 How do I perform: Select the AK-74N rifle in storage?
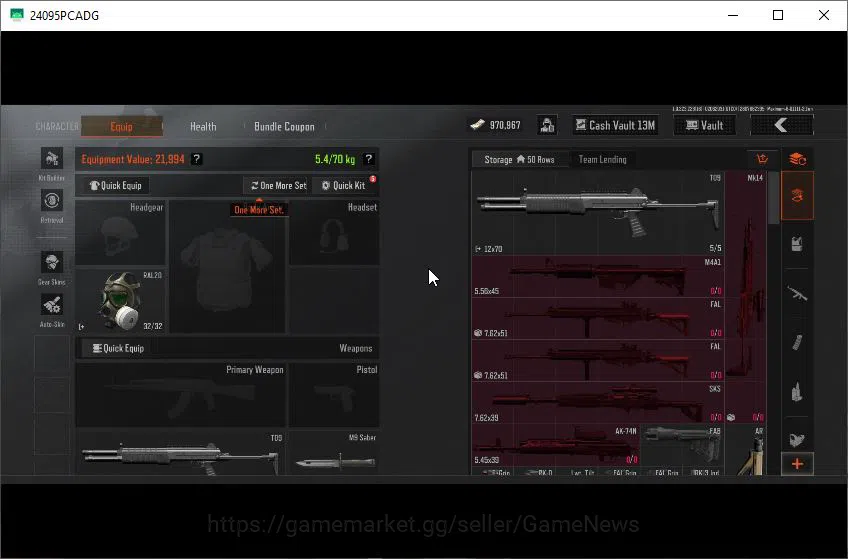coord(556,445)
